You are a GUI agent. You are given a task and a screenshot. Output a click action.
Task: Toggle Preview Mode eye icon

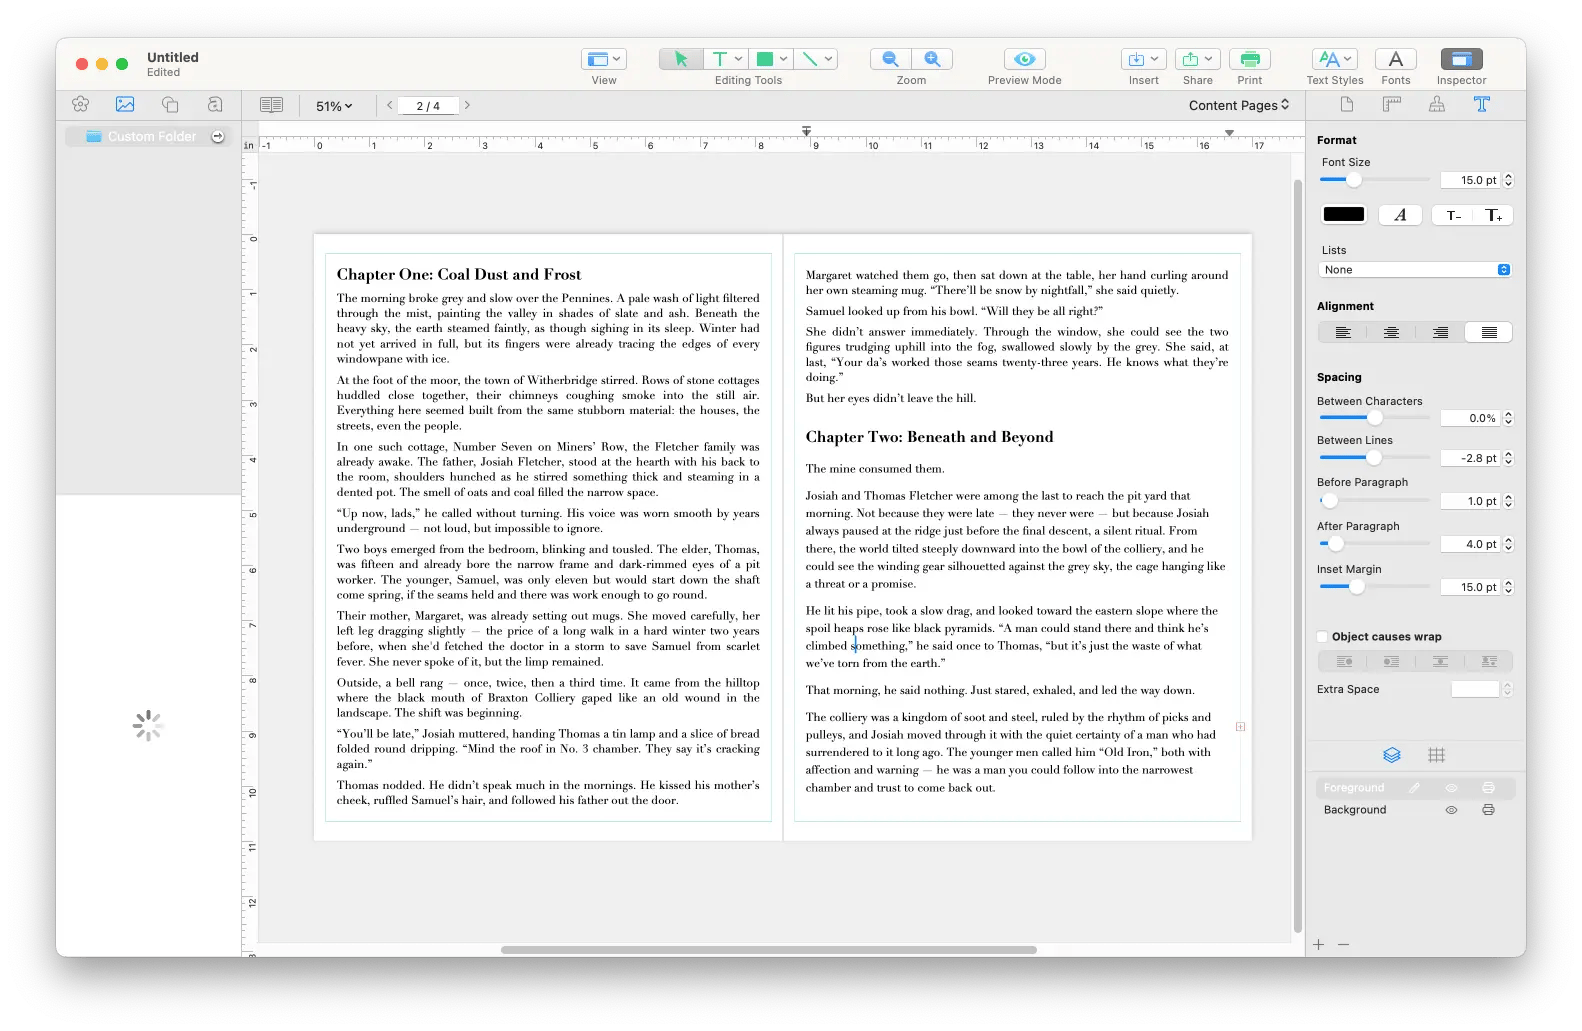[x=1024, y=59]
